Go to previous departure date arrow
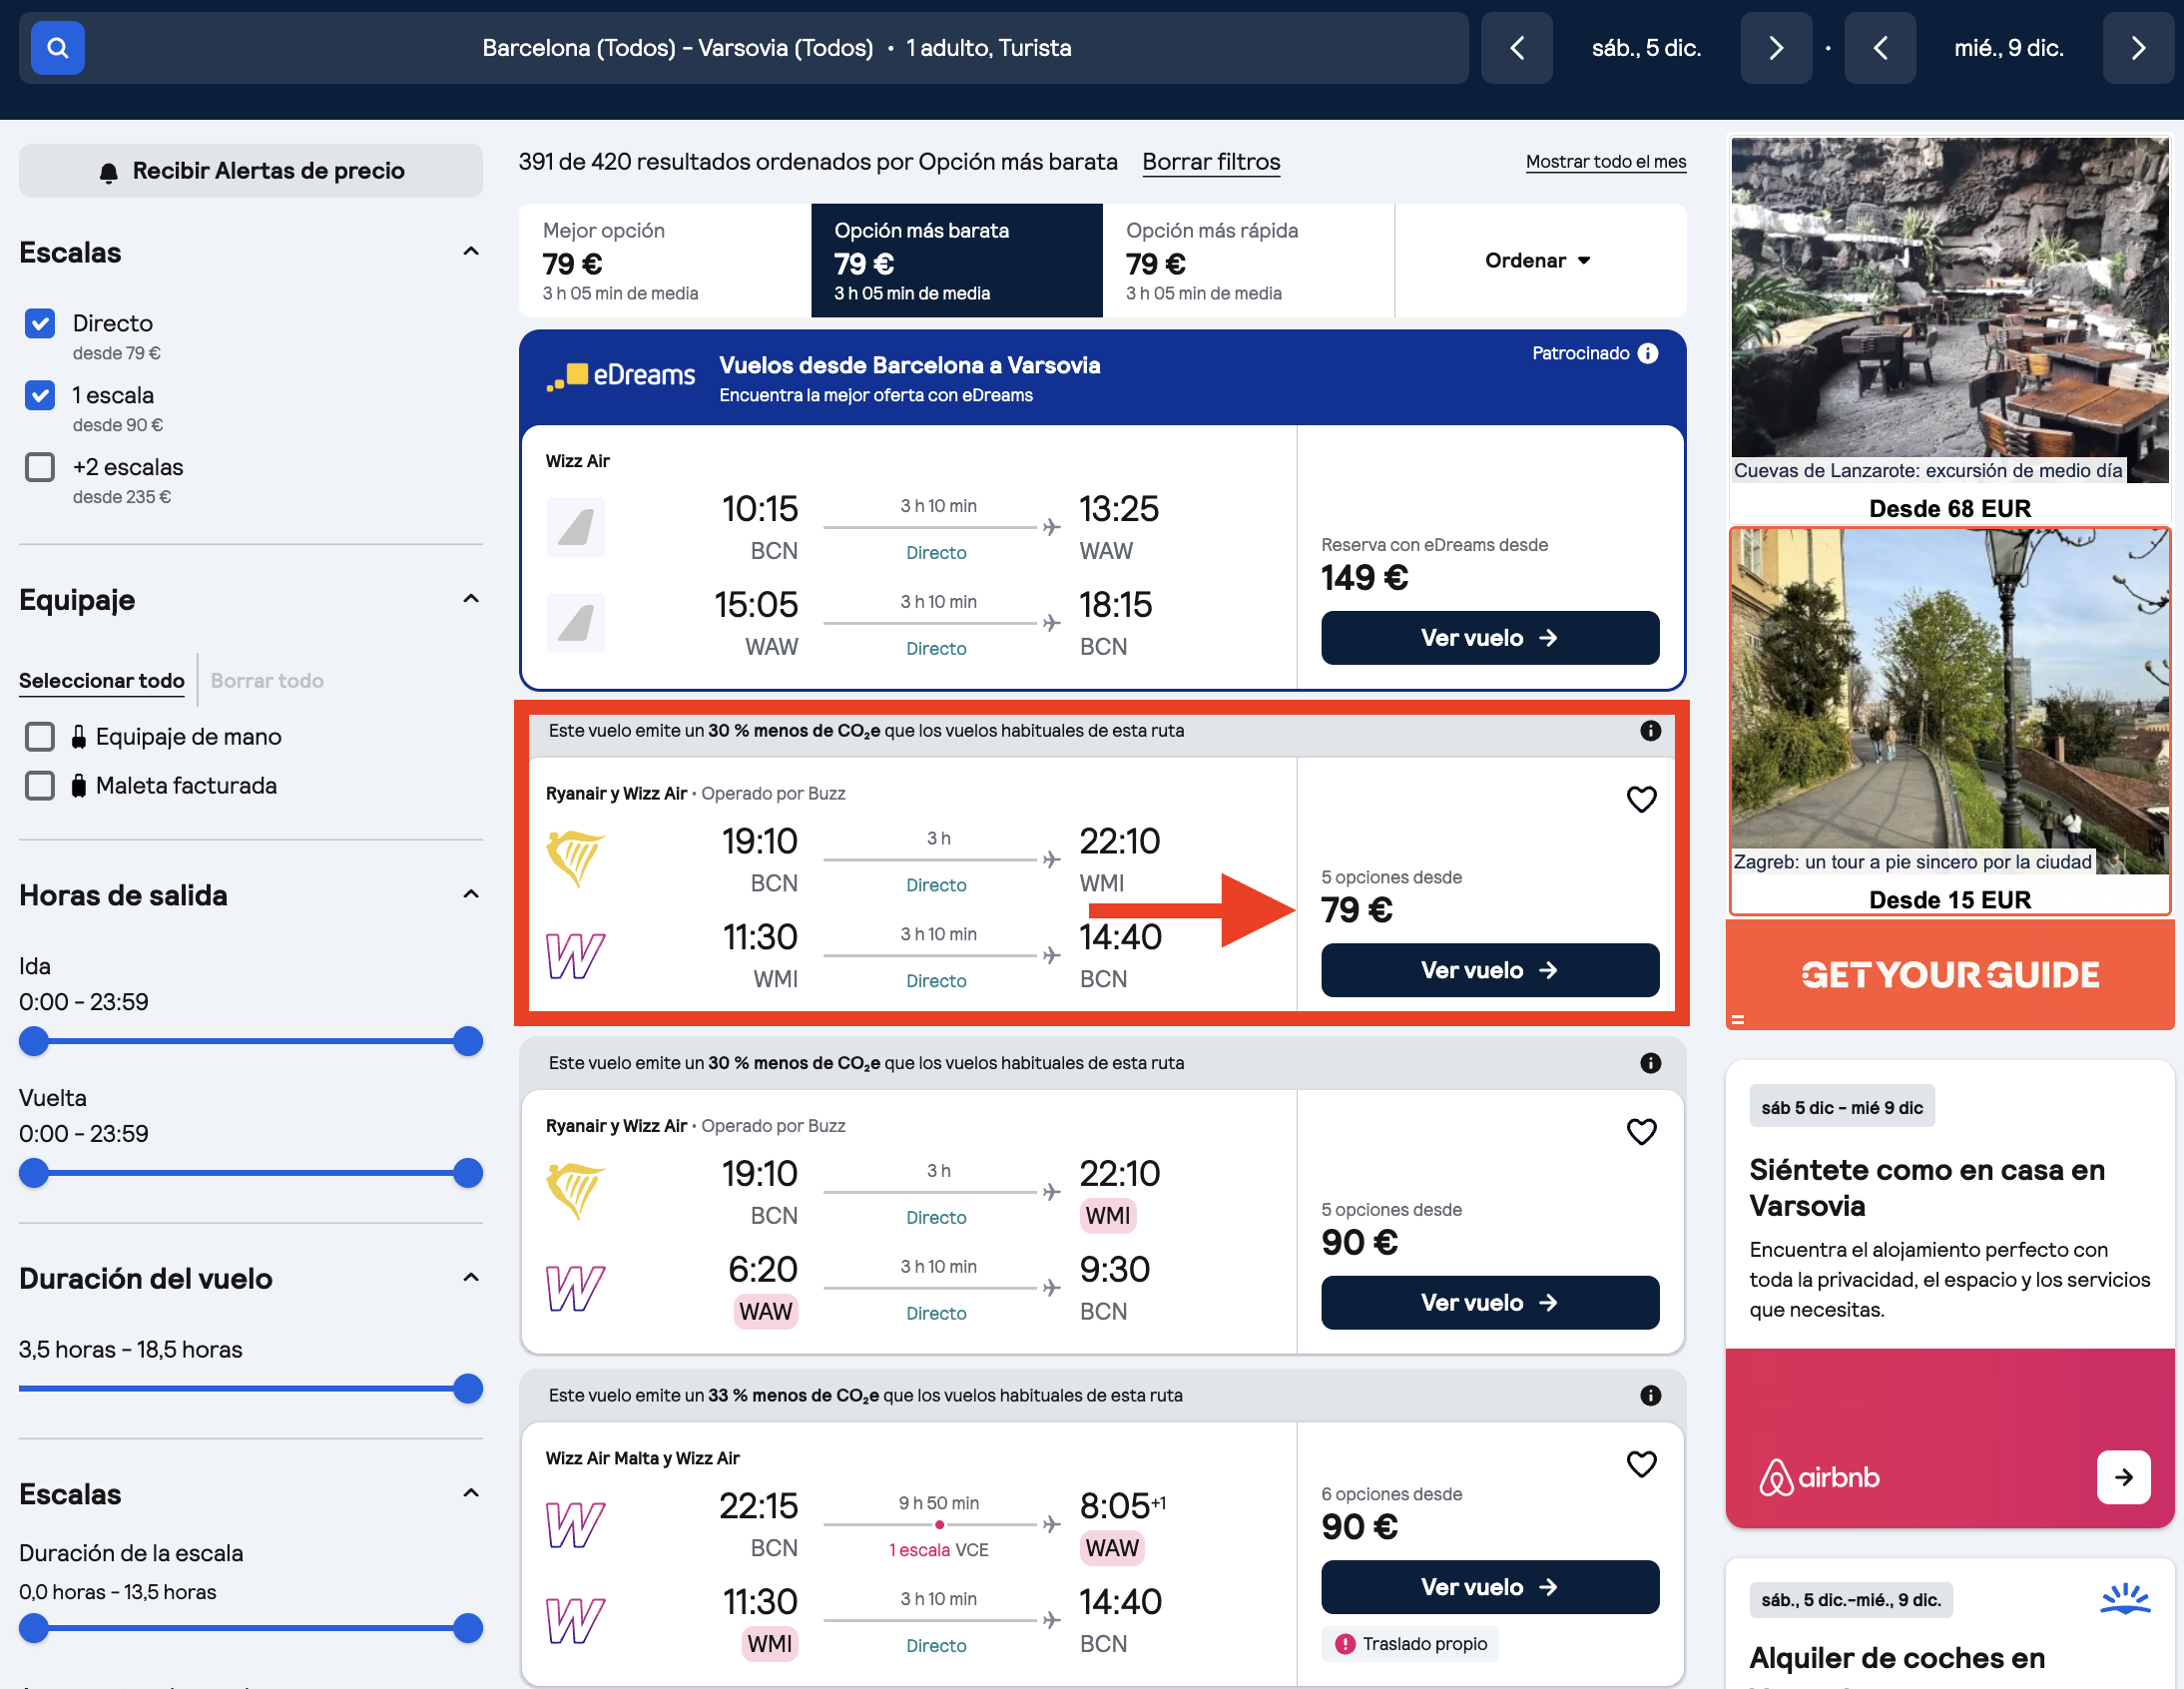The width and height of the screenshot is (2184, 1689). (x=1516, y=47)
